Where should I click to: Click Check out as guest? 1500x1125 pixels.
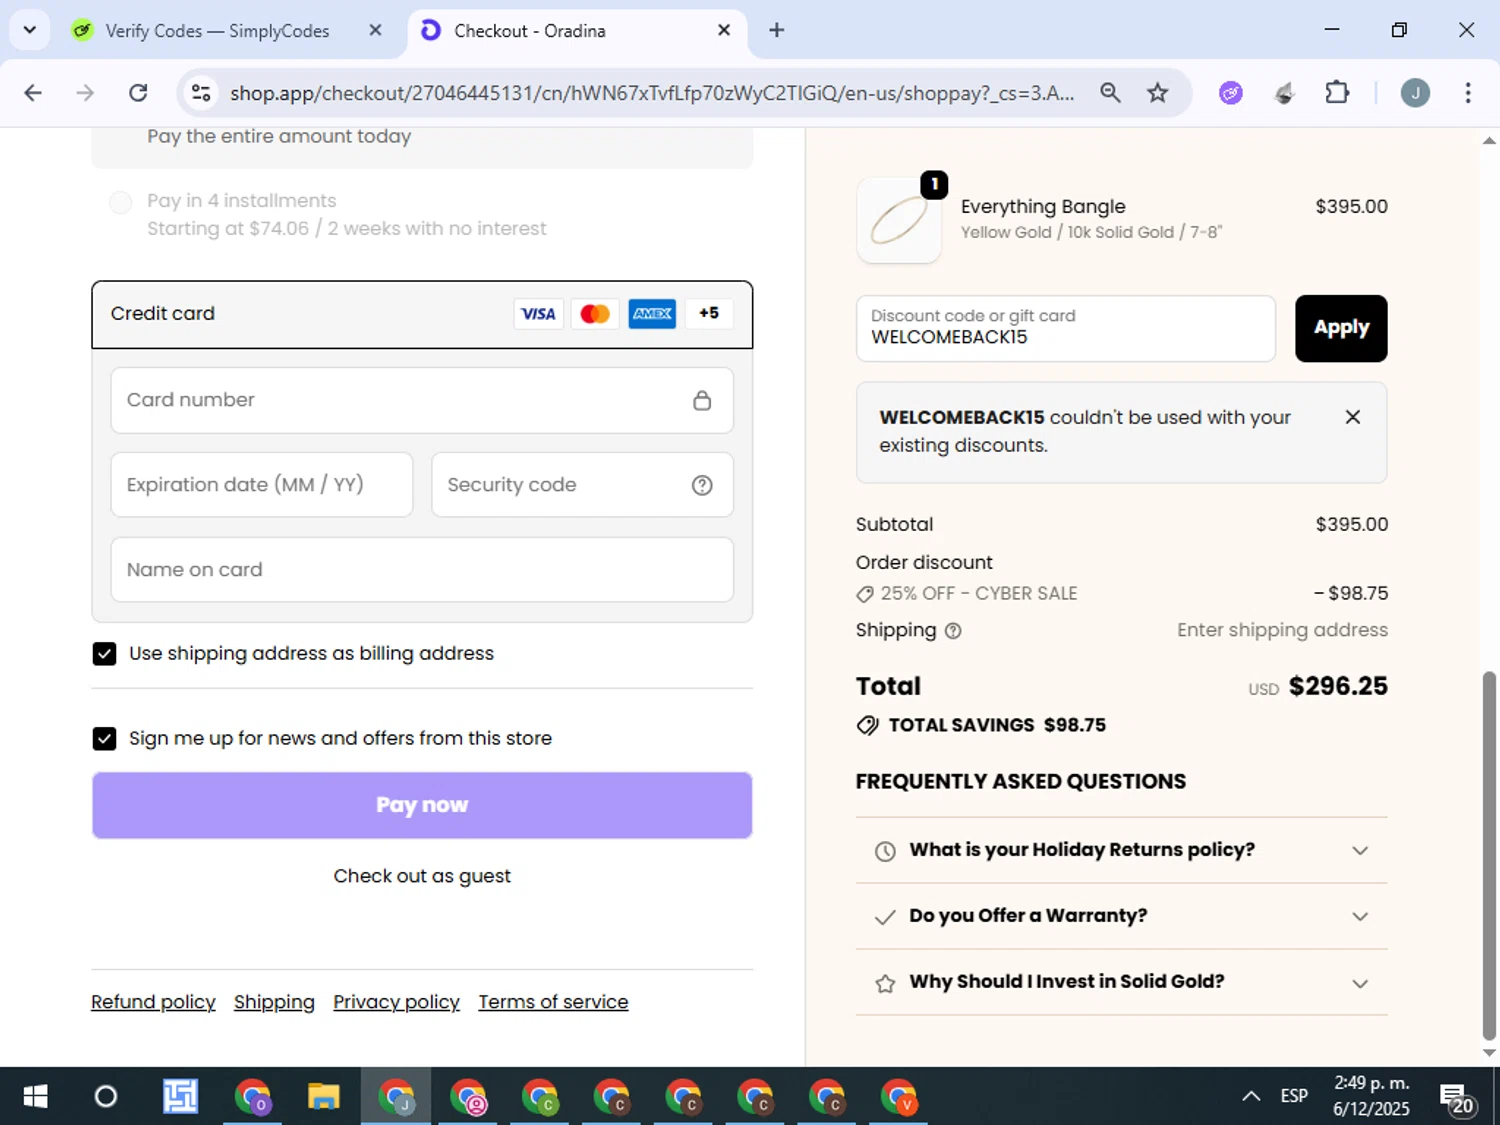click(422, 877)
